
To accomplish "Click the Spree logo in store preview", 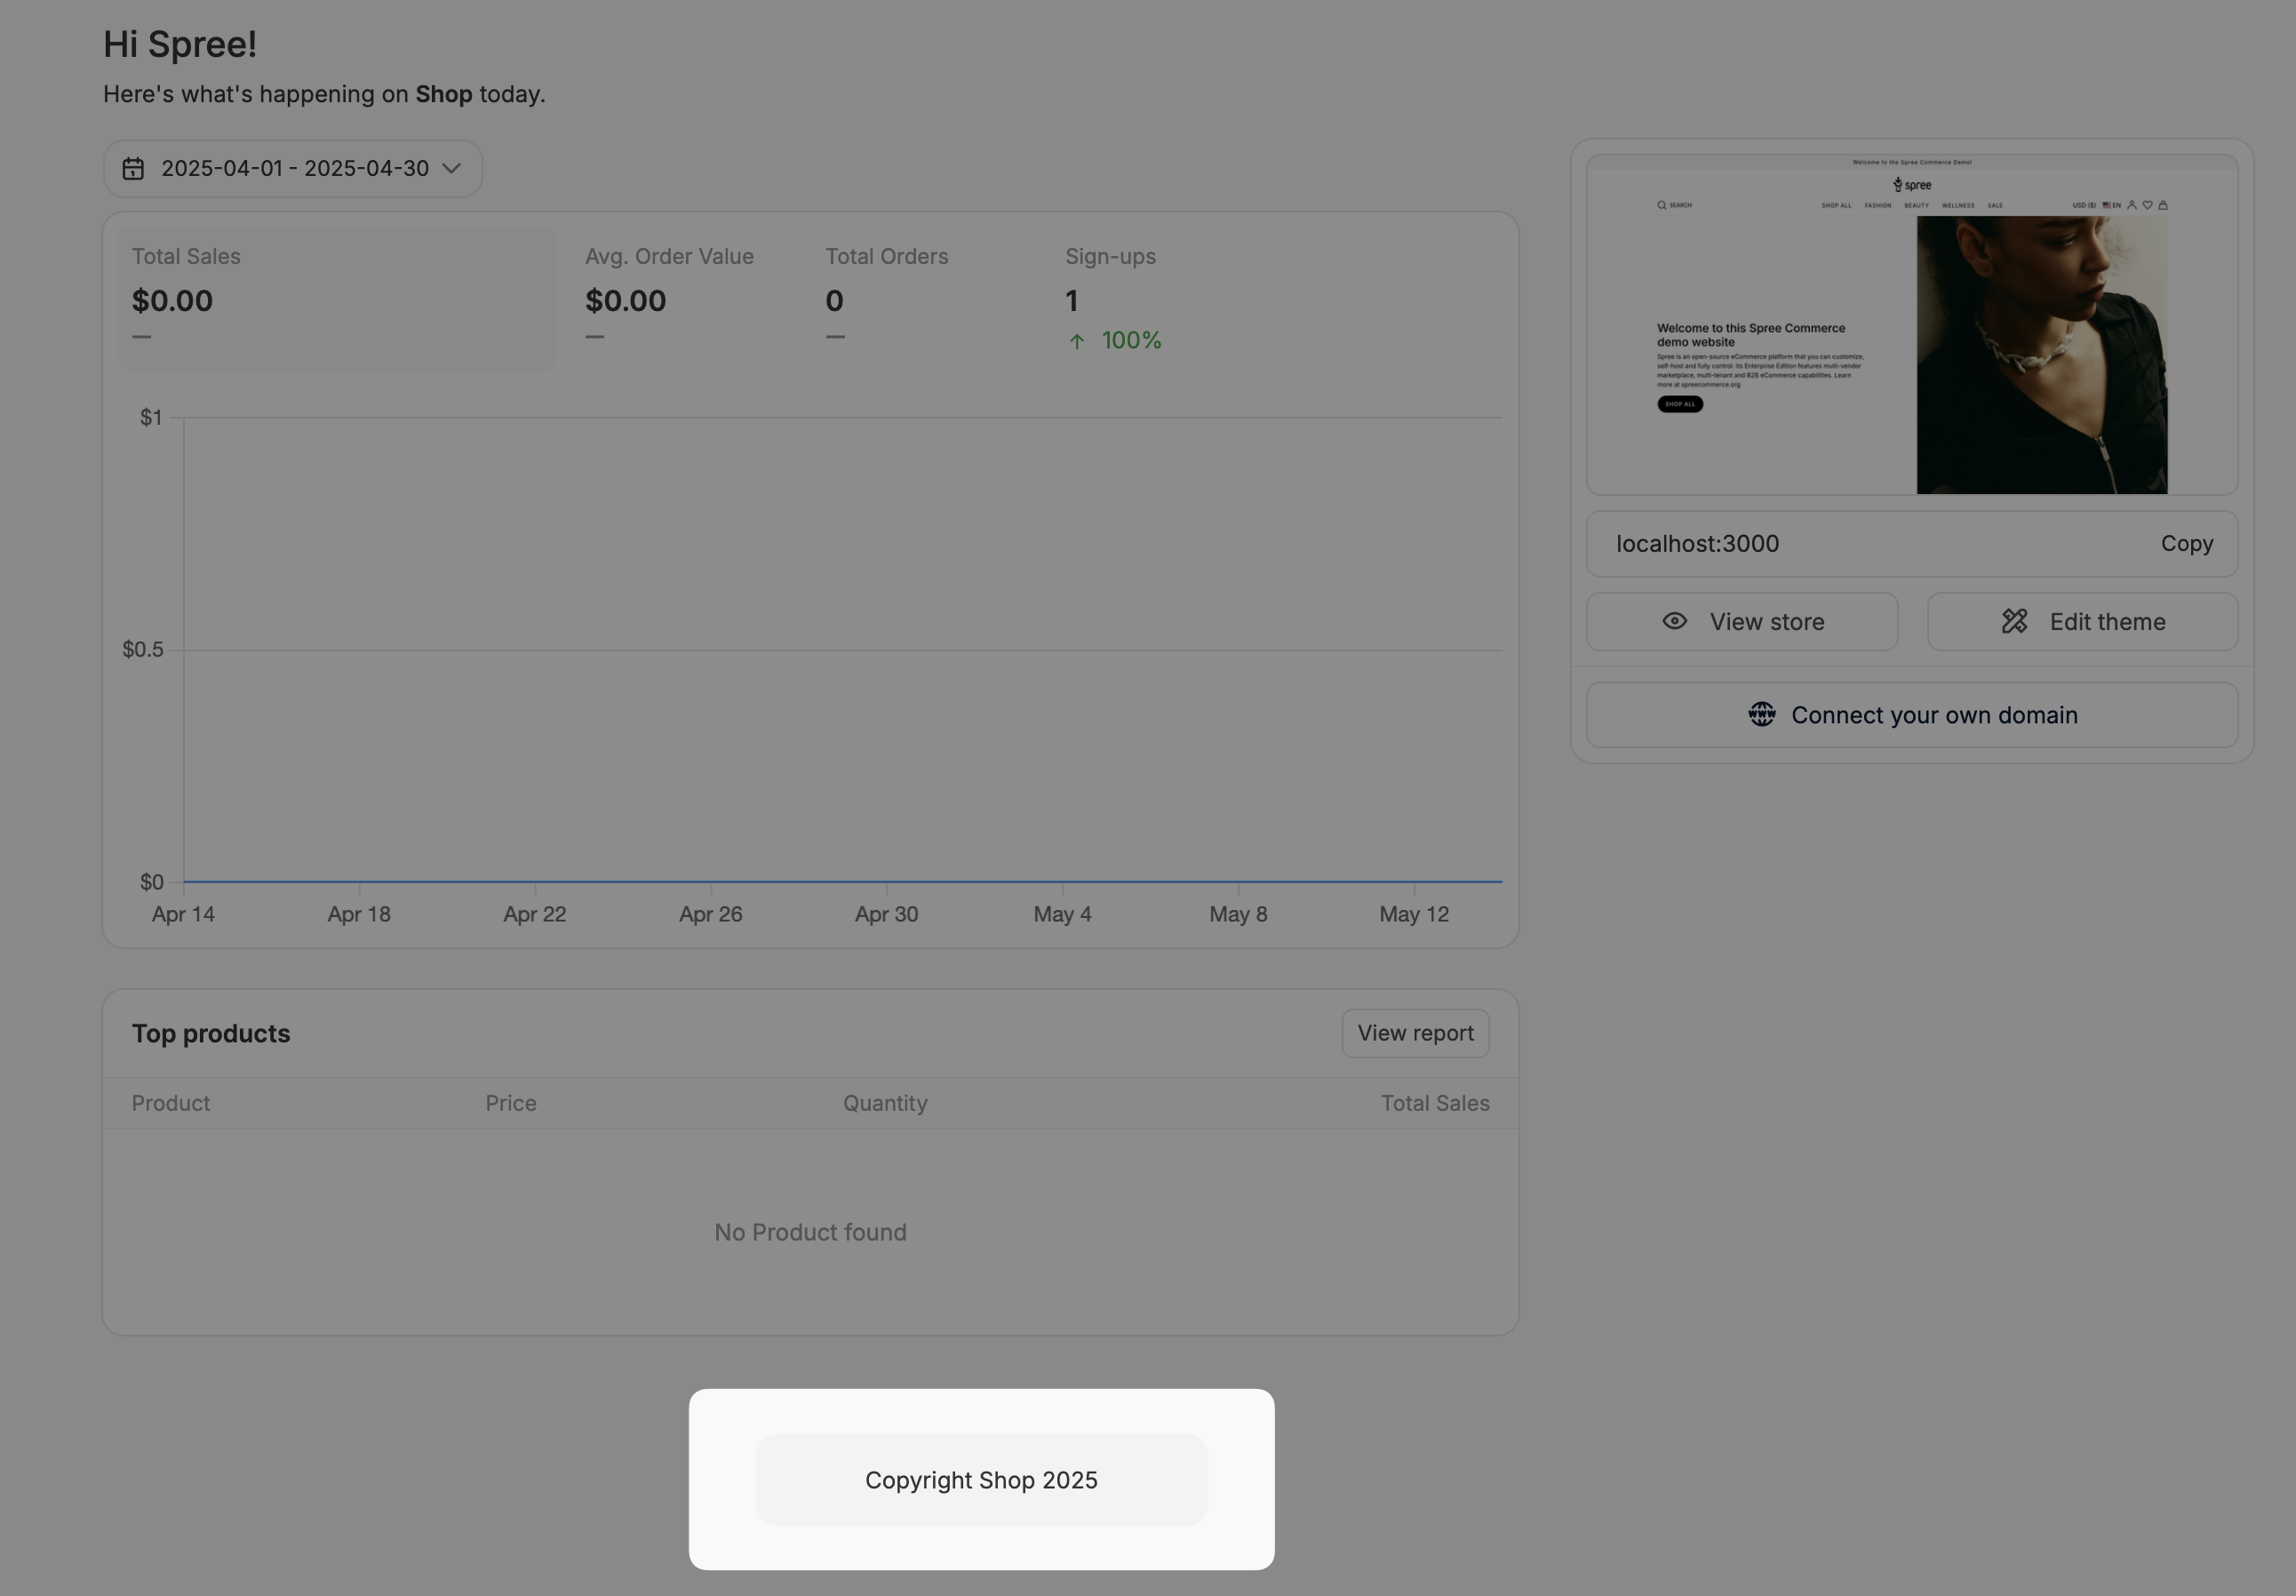I will pyautogui.click(x=1912, y=185).
